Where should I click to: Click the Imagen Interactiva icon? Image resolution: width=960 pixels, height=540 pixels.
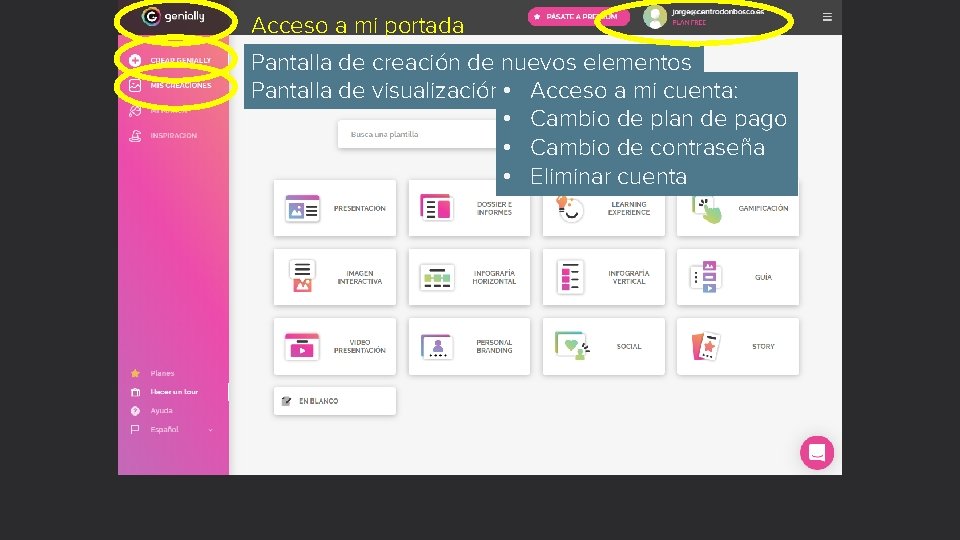[x=302, y=276]
